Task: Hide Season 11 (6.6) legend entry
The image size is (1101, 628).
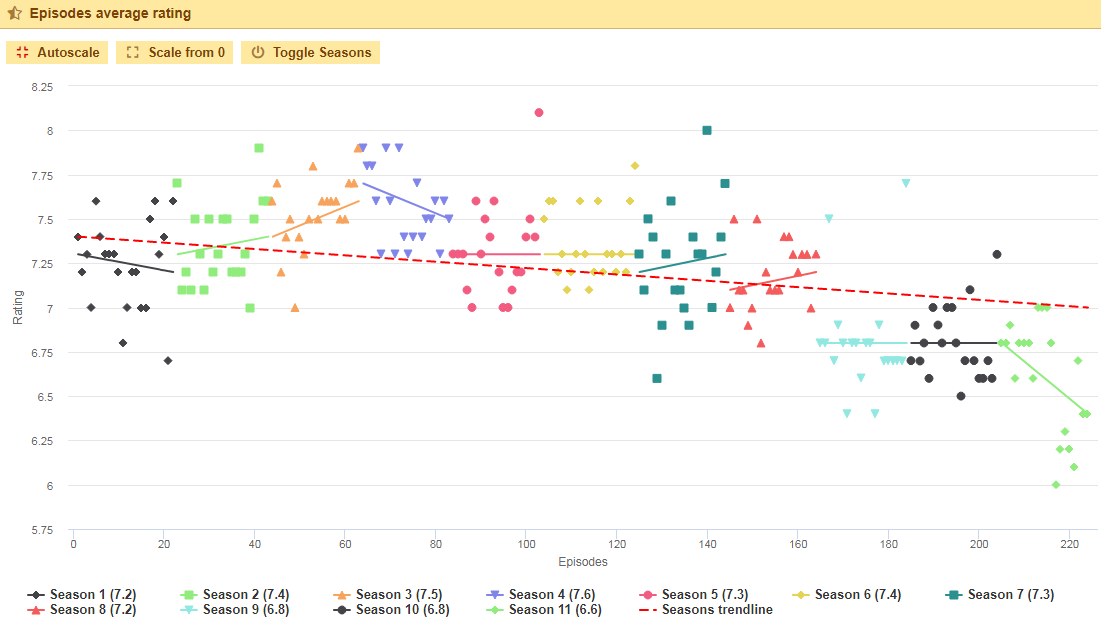Action: pos(544,610)
